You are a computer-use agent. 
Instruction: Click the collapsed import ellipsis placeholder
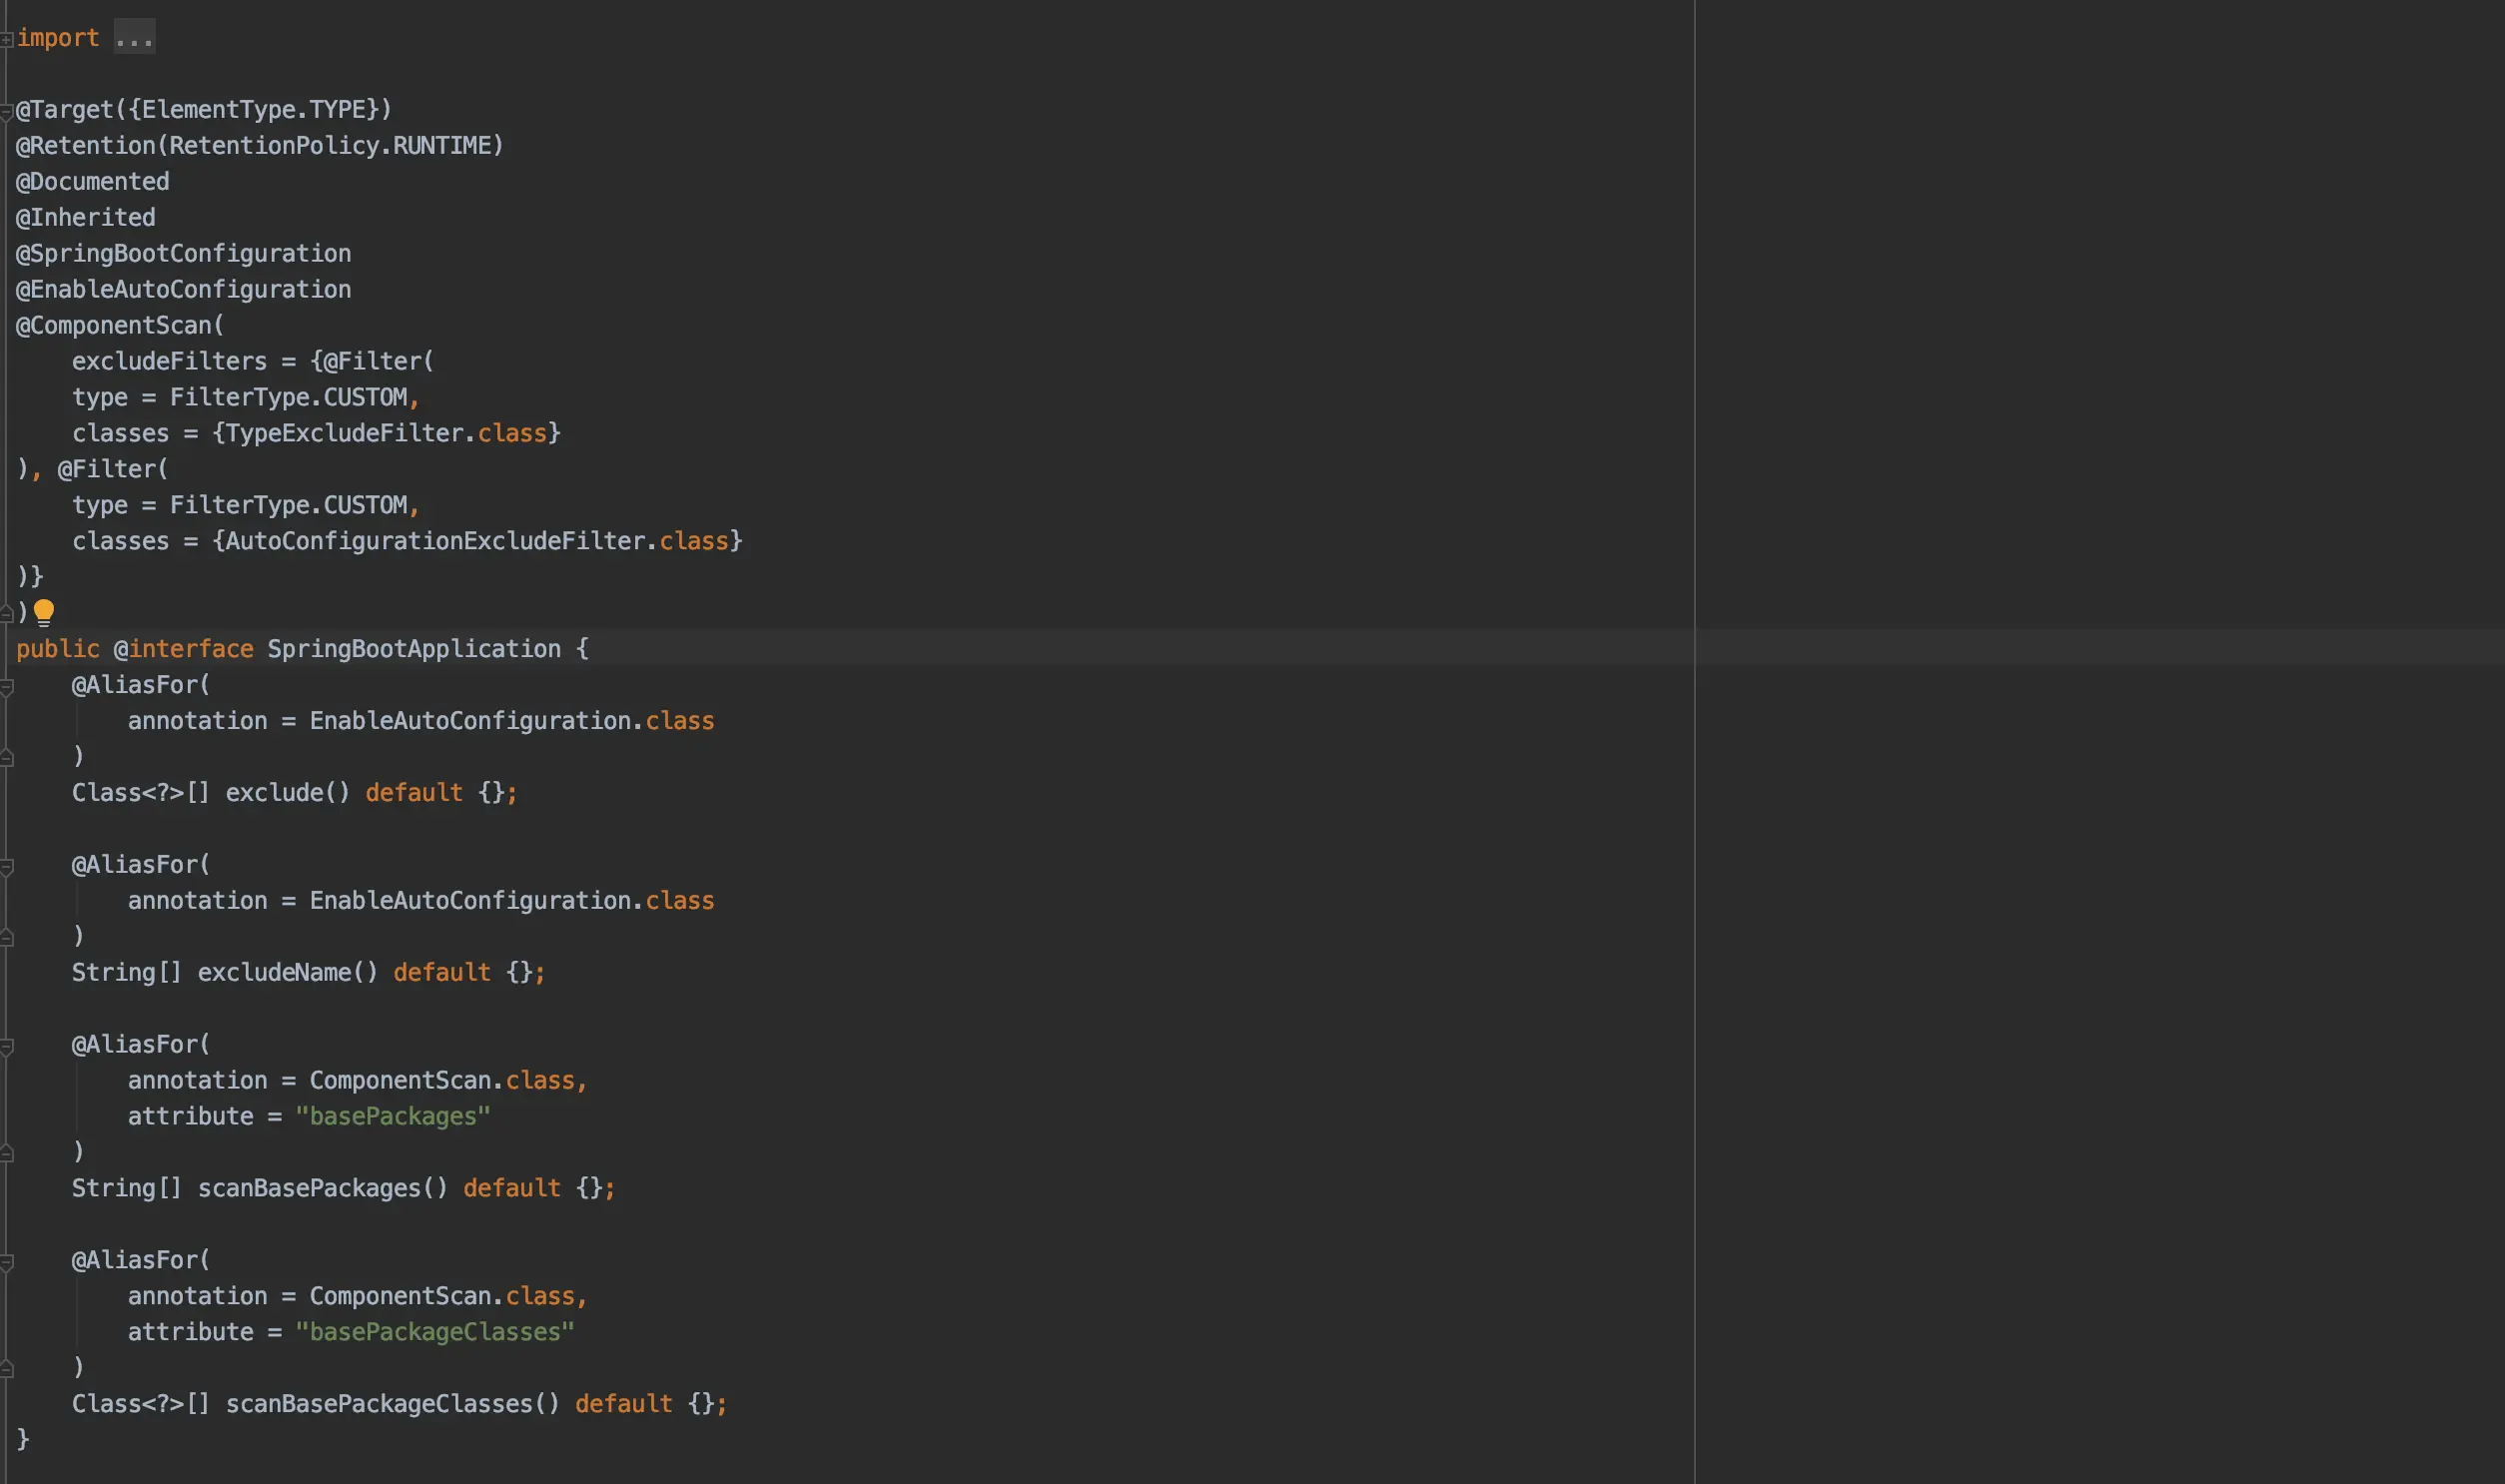(x=134, y=38)
